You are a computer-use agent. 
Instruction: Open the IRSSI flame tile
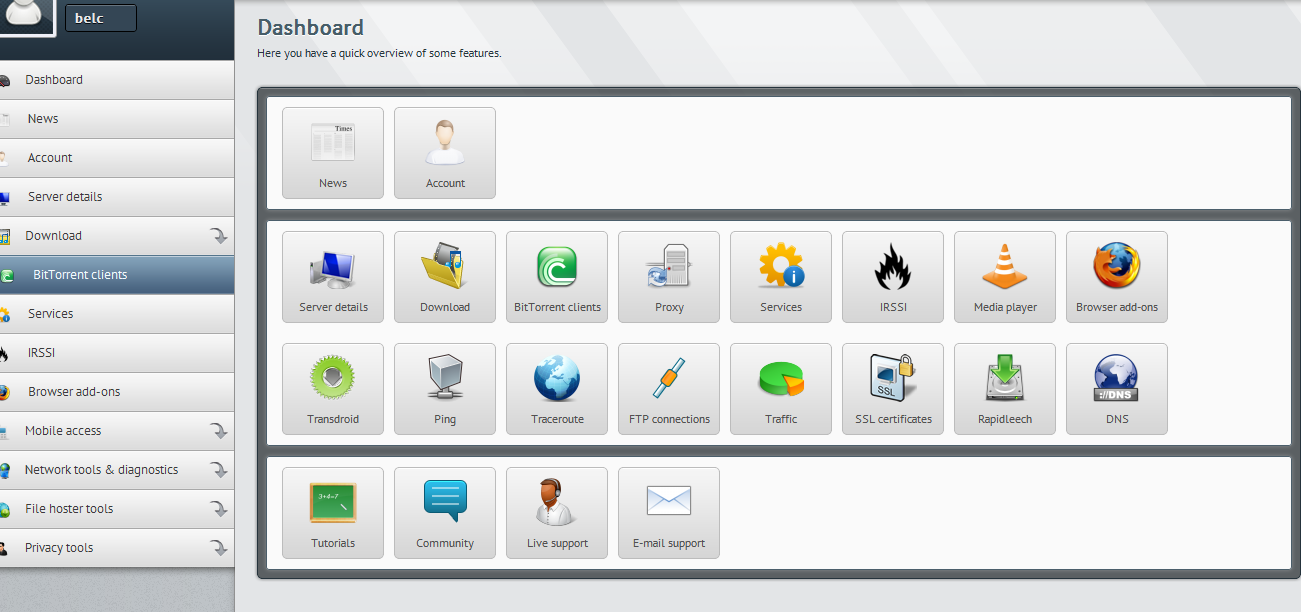tap(893, 277)
